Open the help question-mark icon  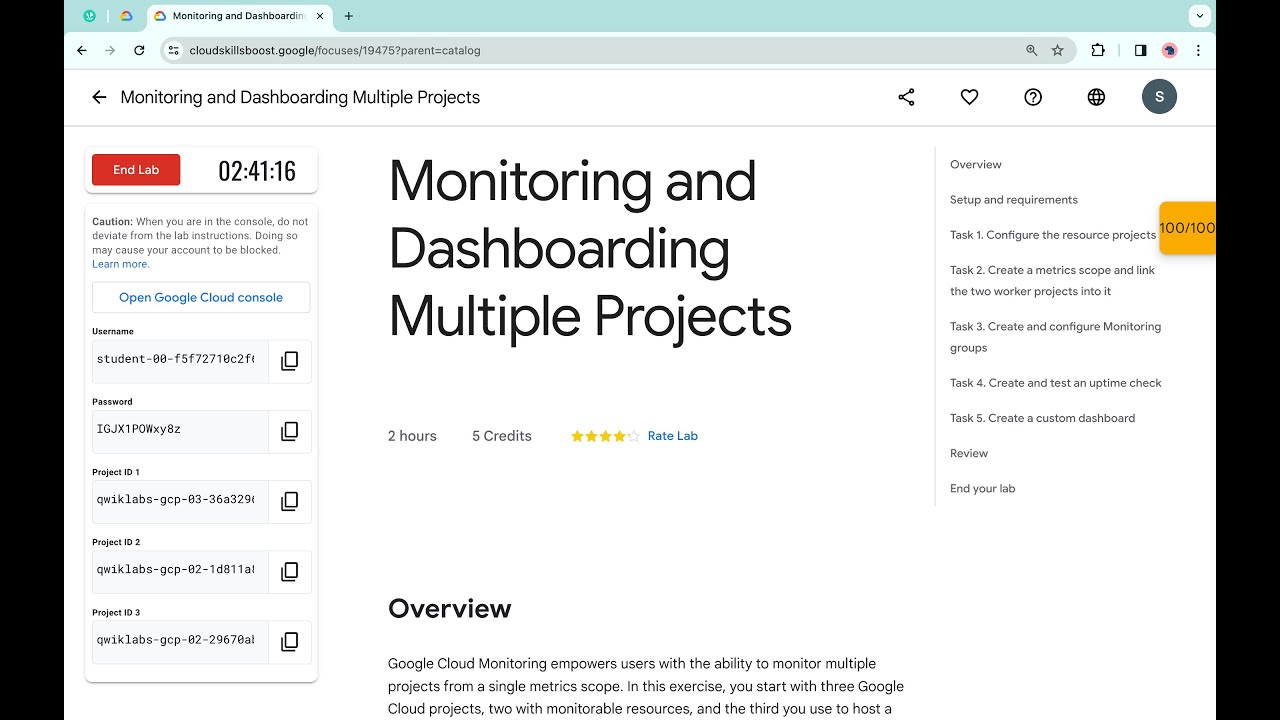pyautogui.click(x=1033, y=97)
